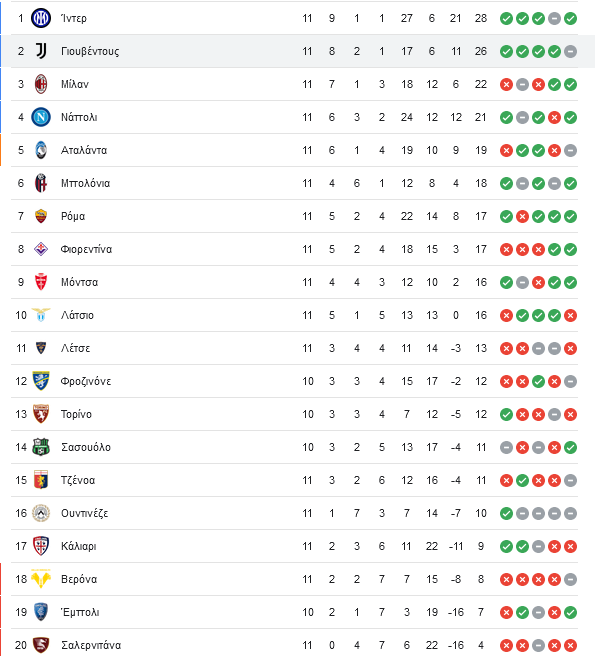Click the Juventus logo icon
Screen dimensions: 595x656
click(x=41, y=51)
